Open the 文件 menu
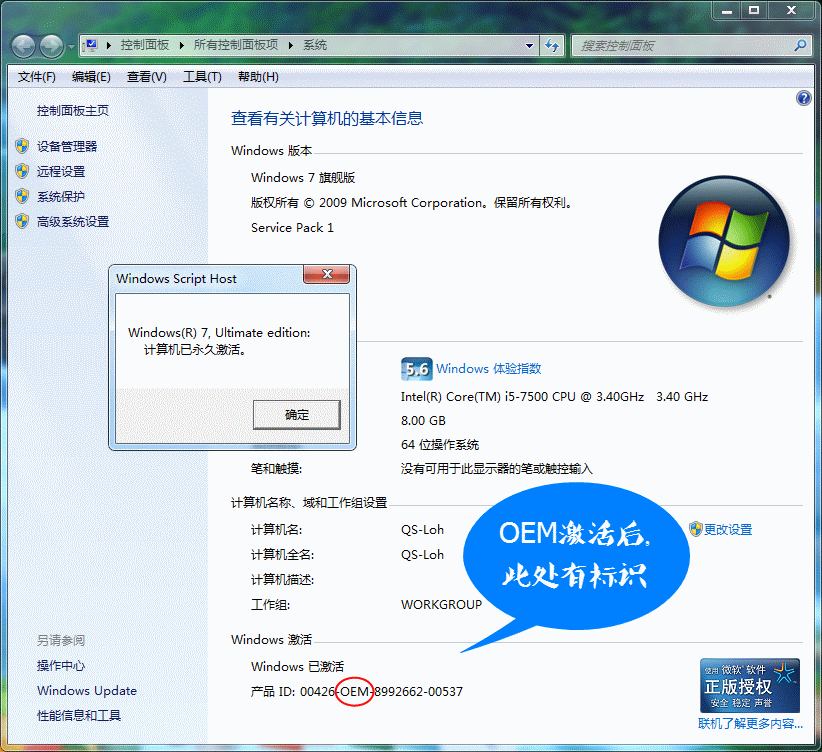The width and height of the screenshot is (822, 752). point(37,75)
